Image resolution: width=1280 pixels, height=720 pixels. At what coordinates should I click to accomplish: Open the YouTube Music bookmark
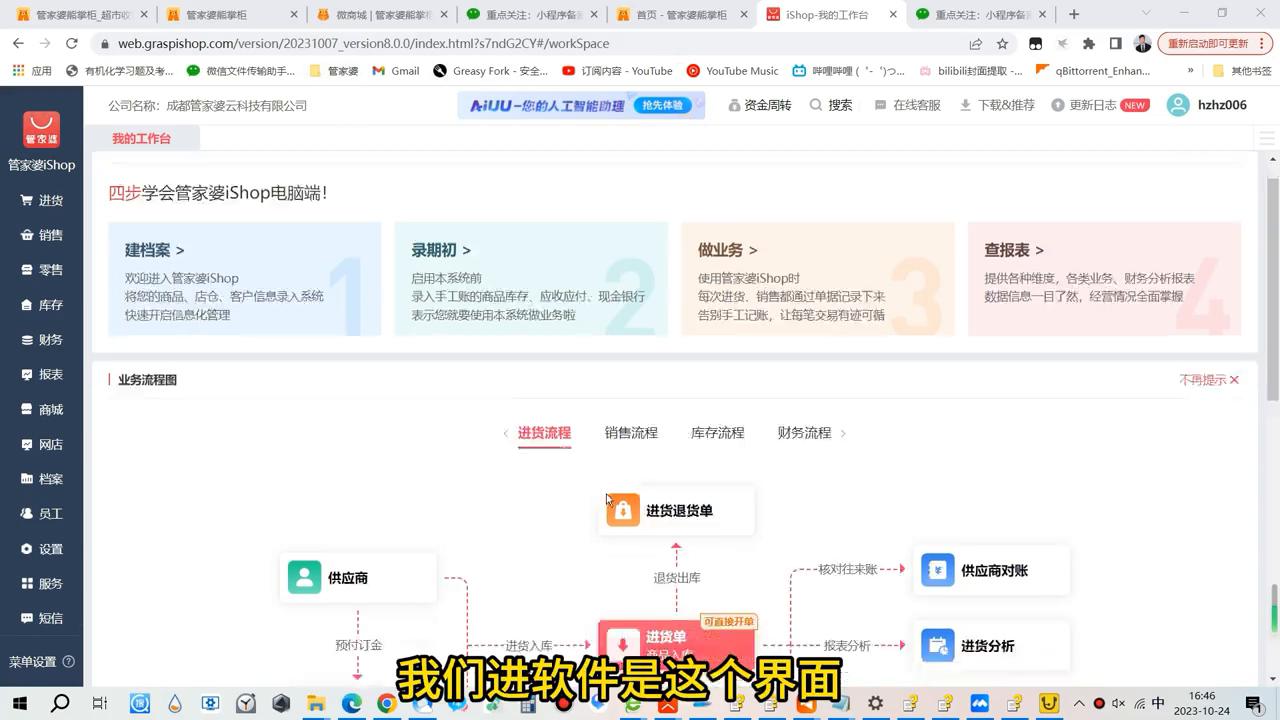pyautogui.click(x=732, y=71)
